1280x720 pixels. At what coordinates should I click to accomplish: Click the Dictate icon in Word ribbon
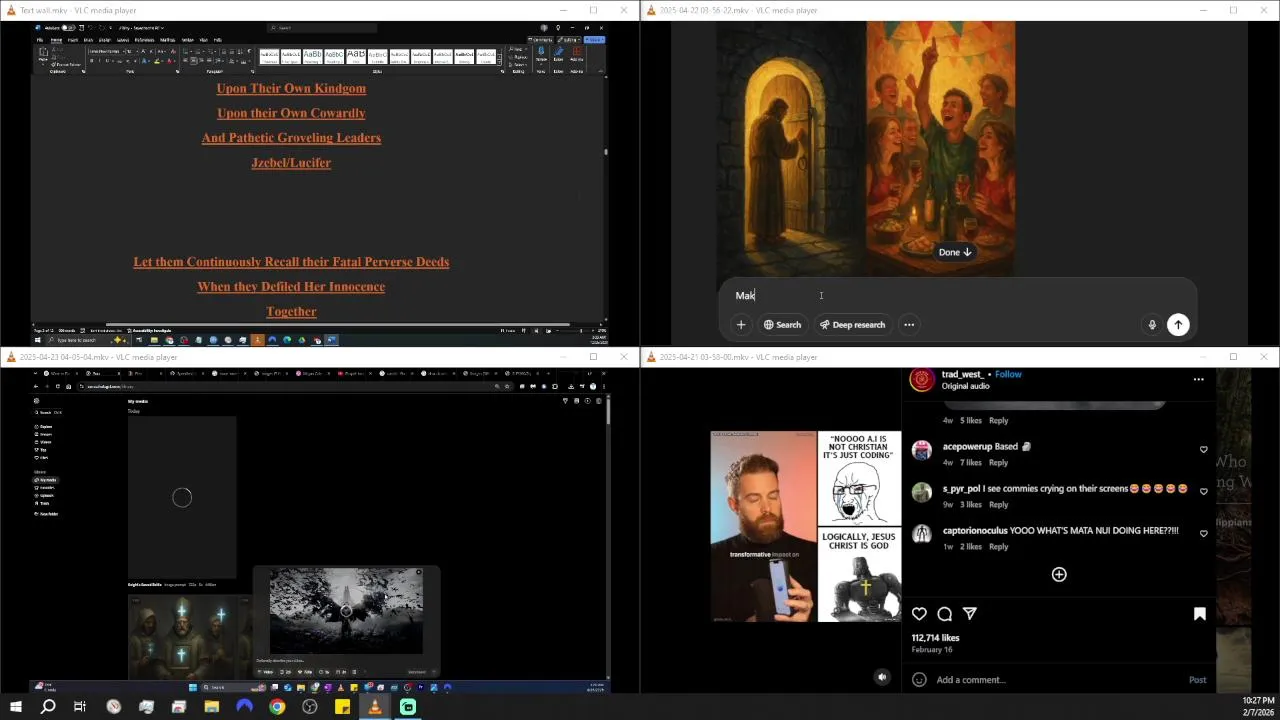(541, 52)
